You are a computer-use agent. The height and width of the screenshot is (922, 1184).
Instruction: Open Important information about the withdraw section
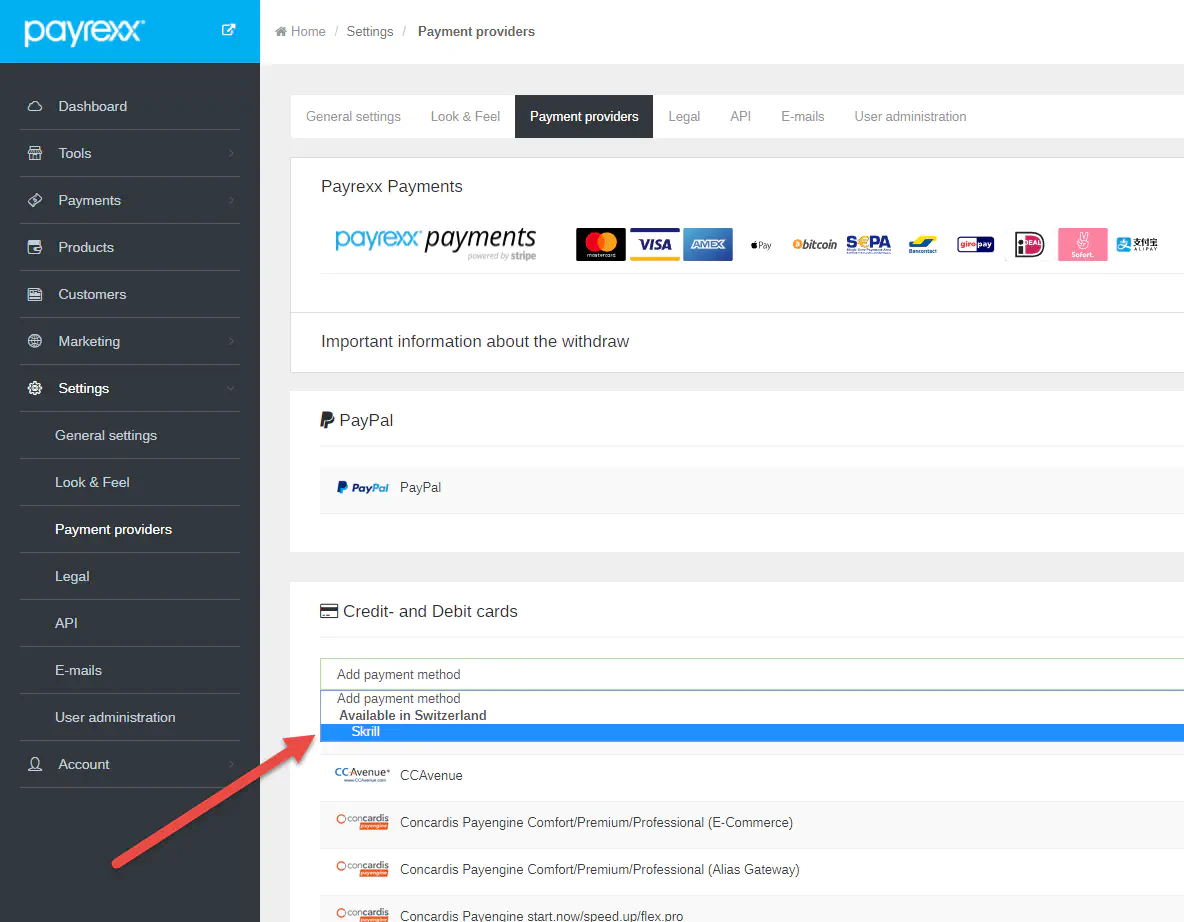[x=475, y=342]
